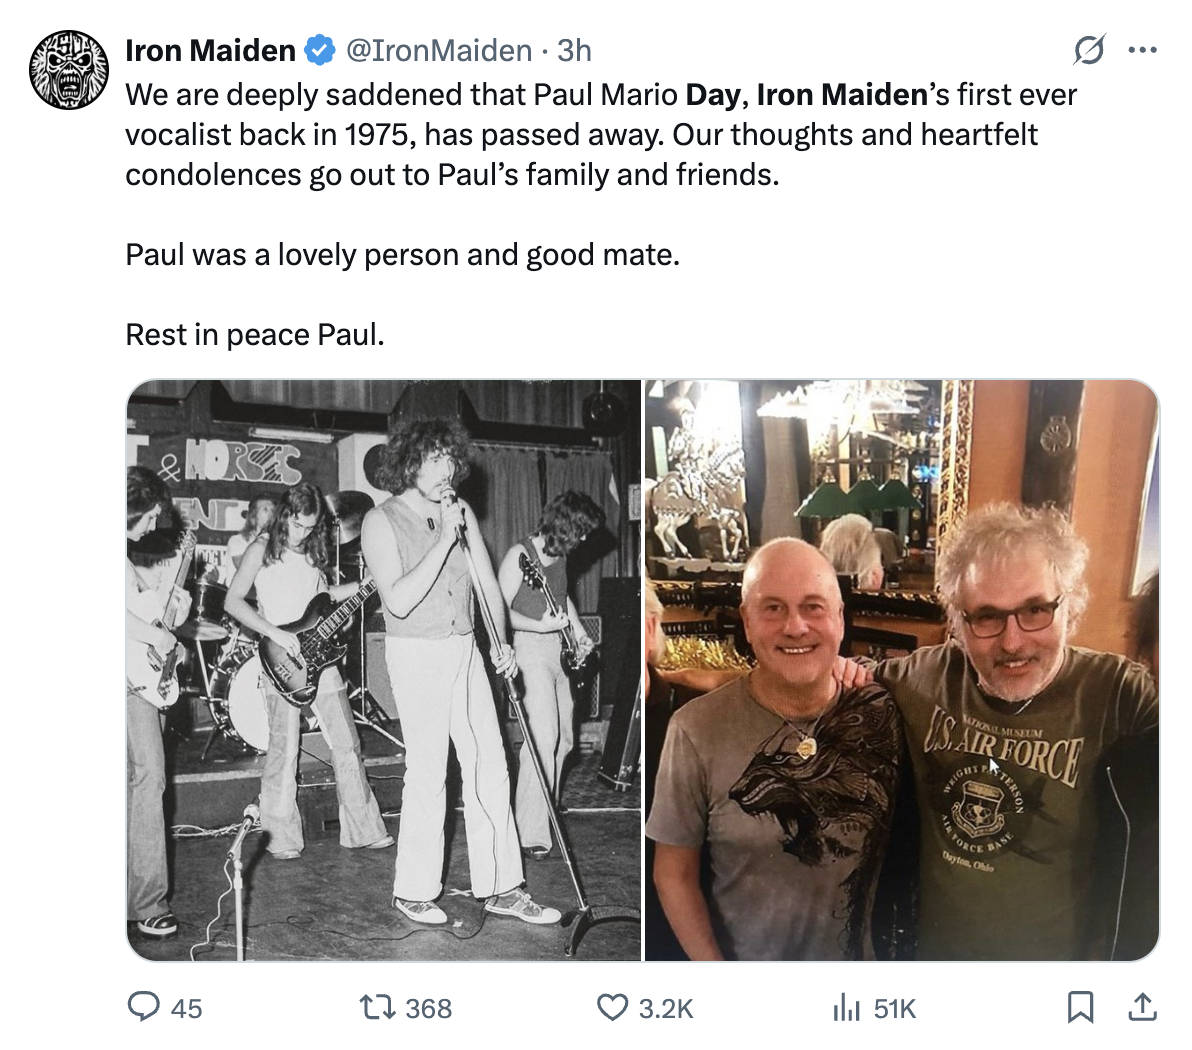Click the repost icon showing 368
The image size is (1192, 1050).
click(377, 1007)
